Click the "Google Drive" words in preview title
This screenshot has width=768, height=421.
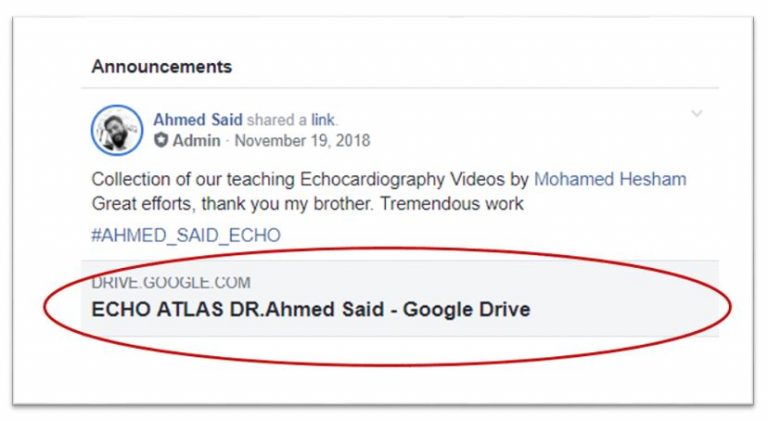467,309
